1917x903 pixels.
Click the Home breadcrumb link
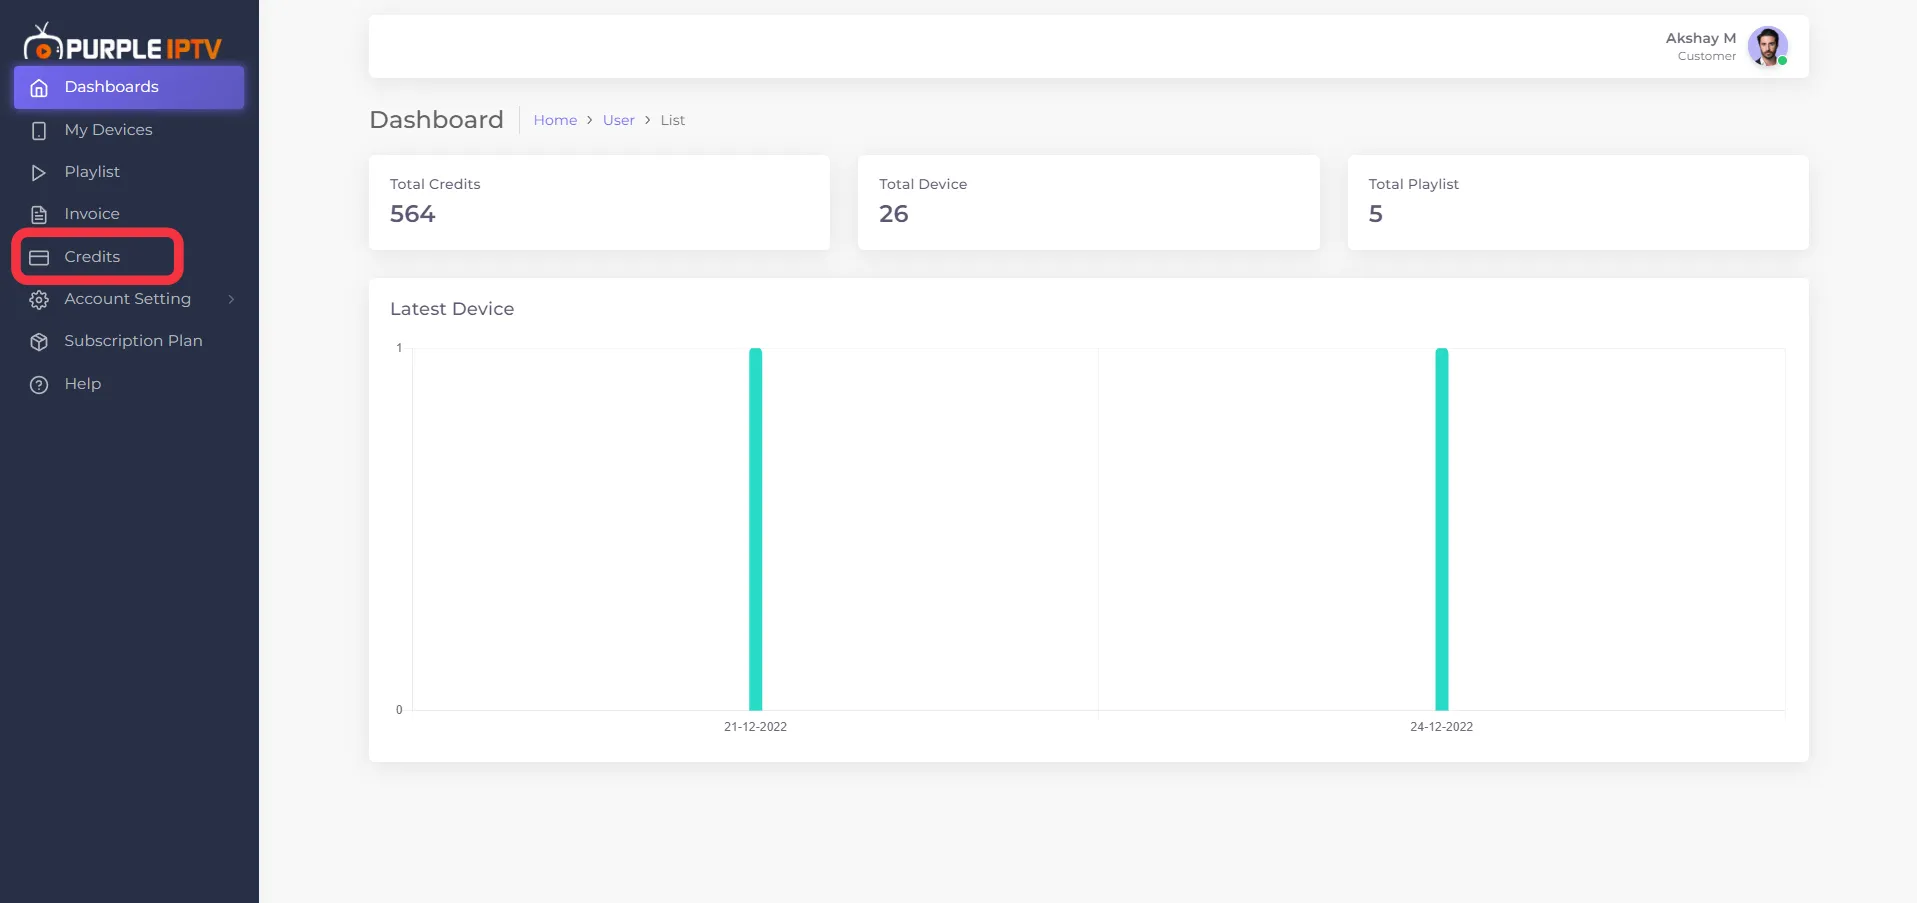click(555, 120)
